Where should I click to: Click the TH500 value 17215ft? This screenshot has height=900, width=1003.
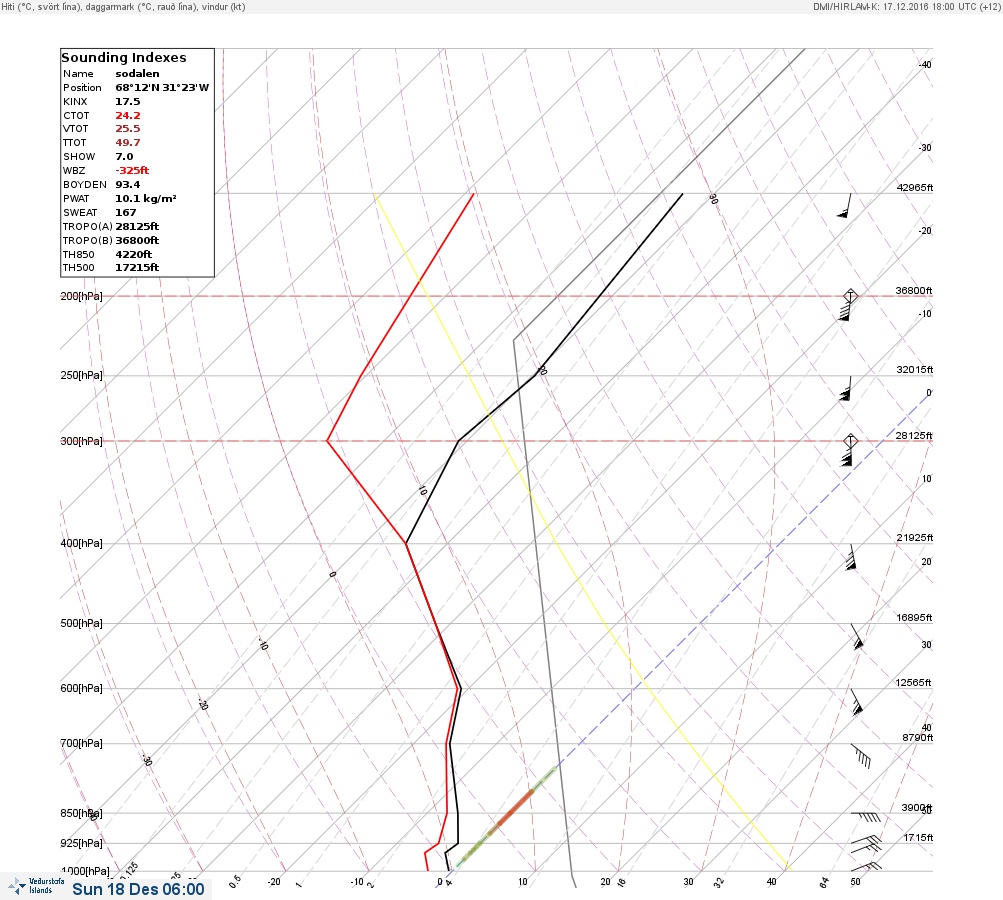click(x=137, y=267)
